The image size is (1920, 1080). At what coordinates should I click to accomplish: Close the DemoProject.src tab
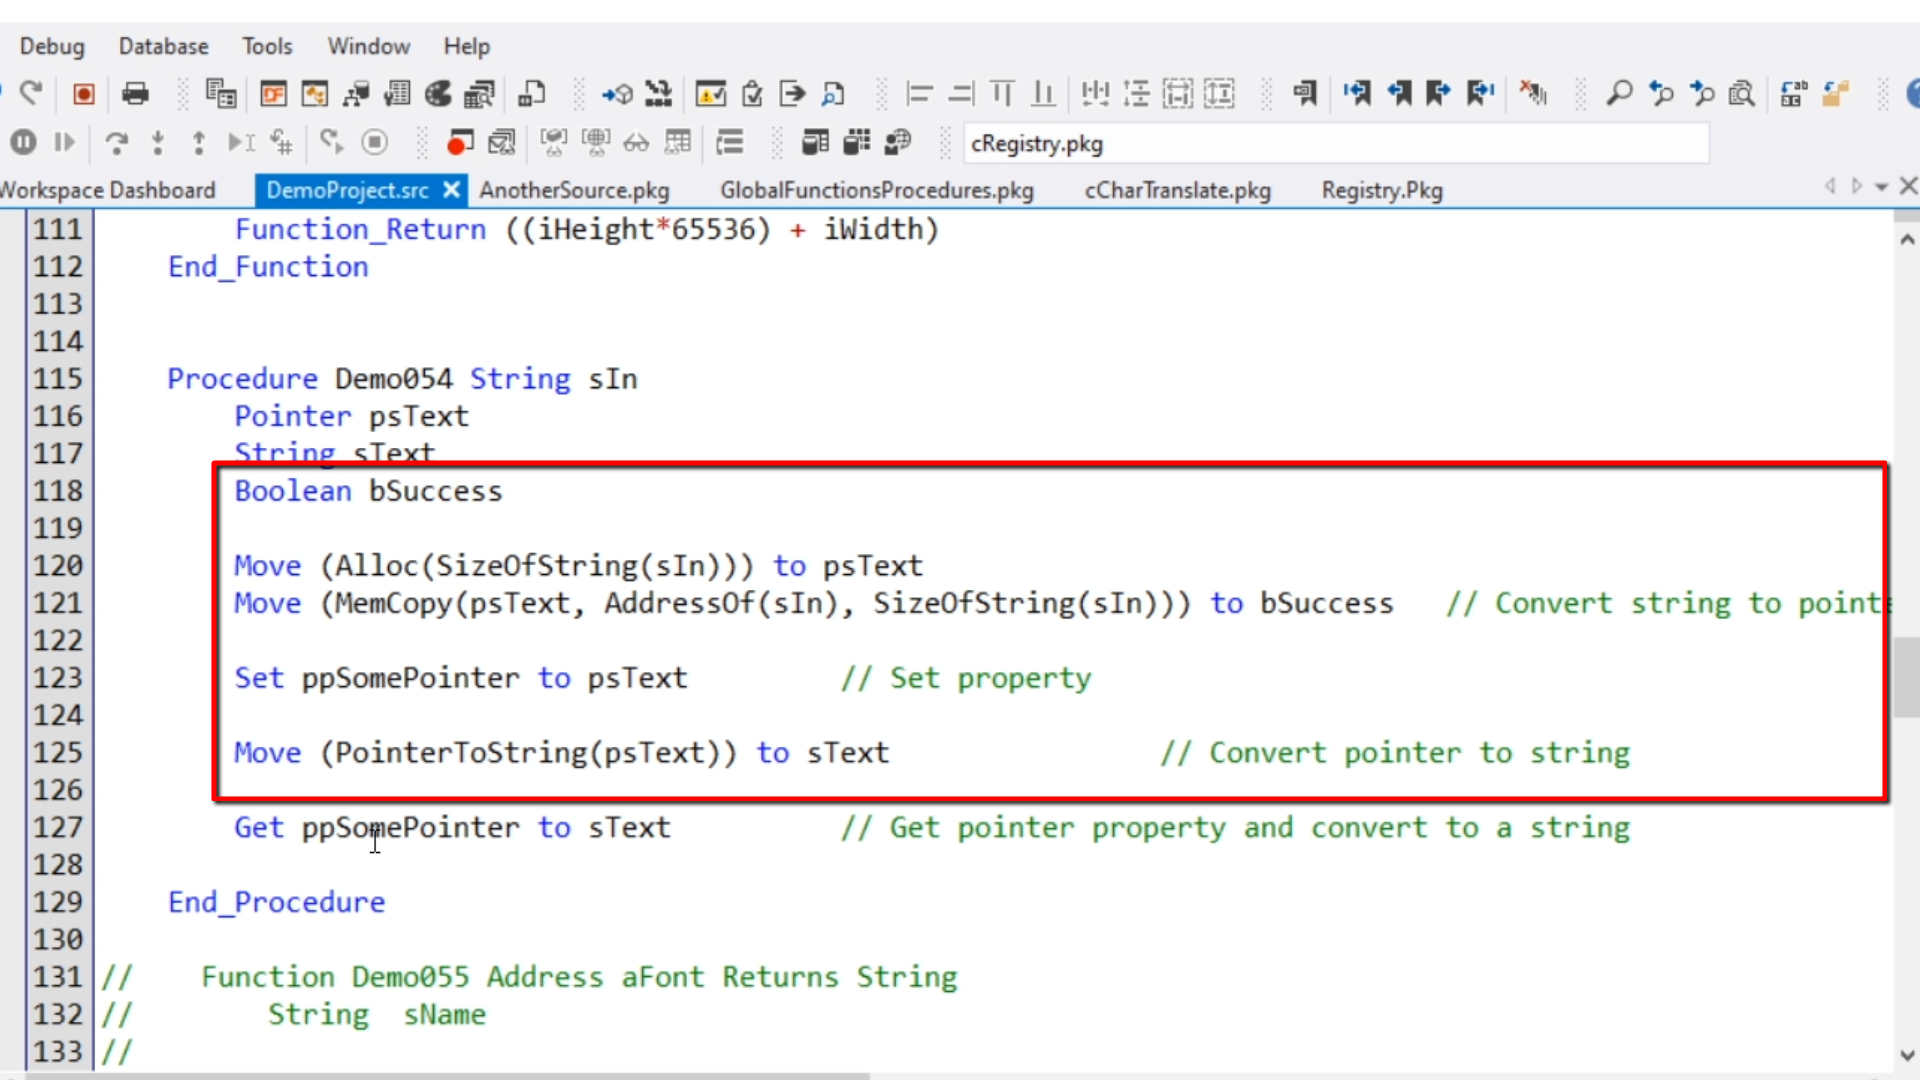coord(451,189)
